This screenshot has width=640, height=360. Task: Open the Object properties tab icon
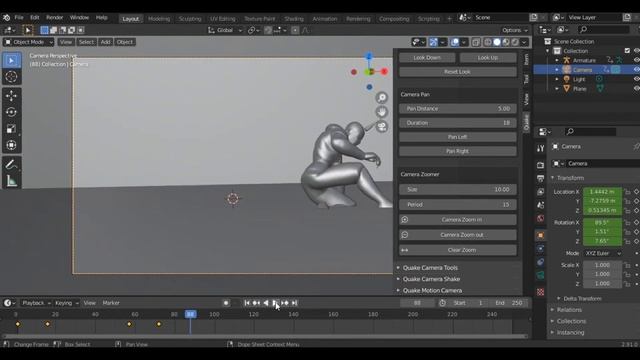pos(540,235)
